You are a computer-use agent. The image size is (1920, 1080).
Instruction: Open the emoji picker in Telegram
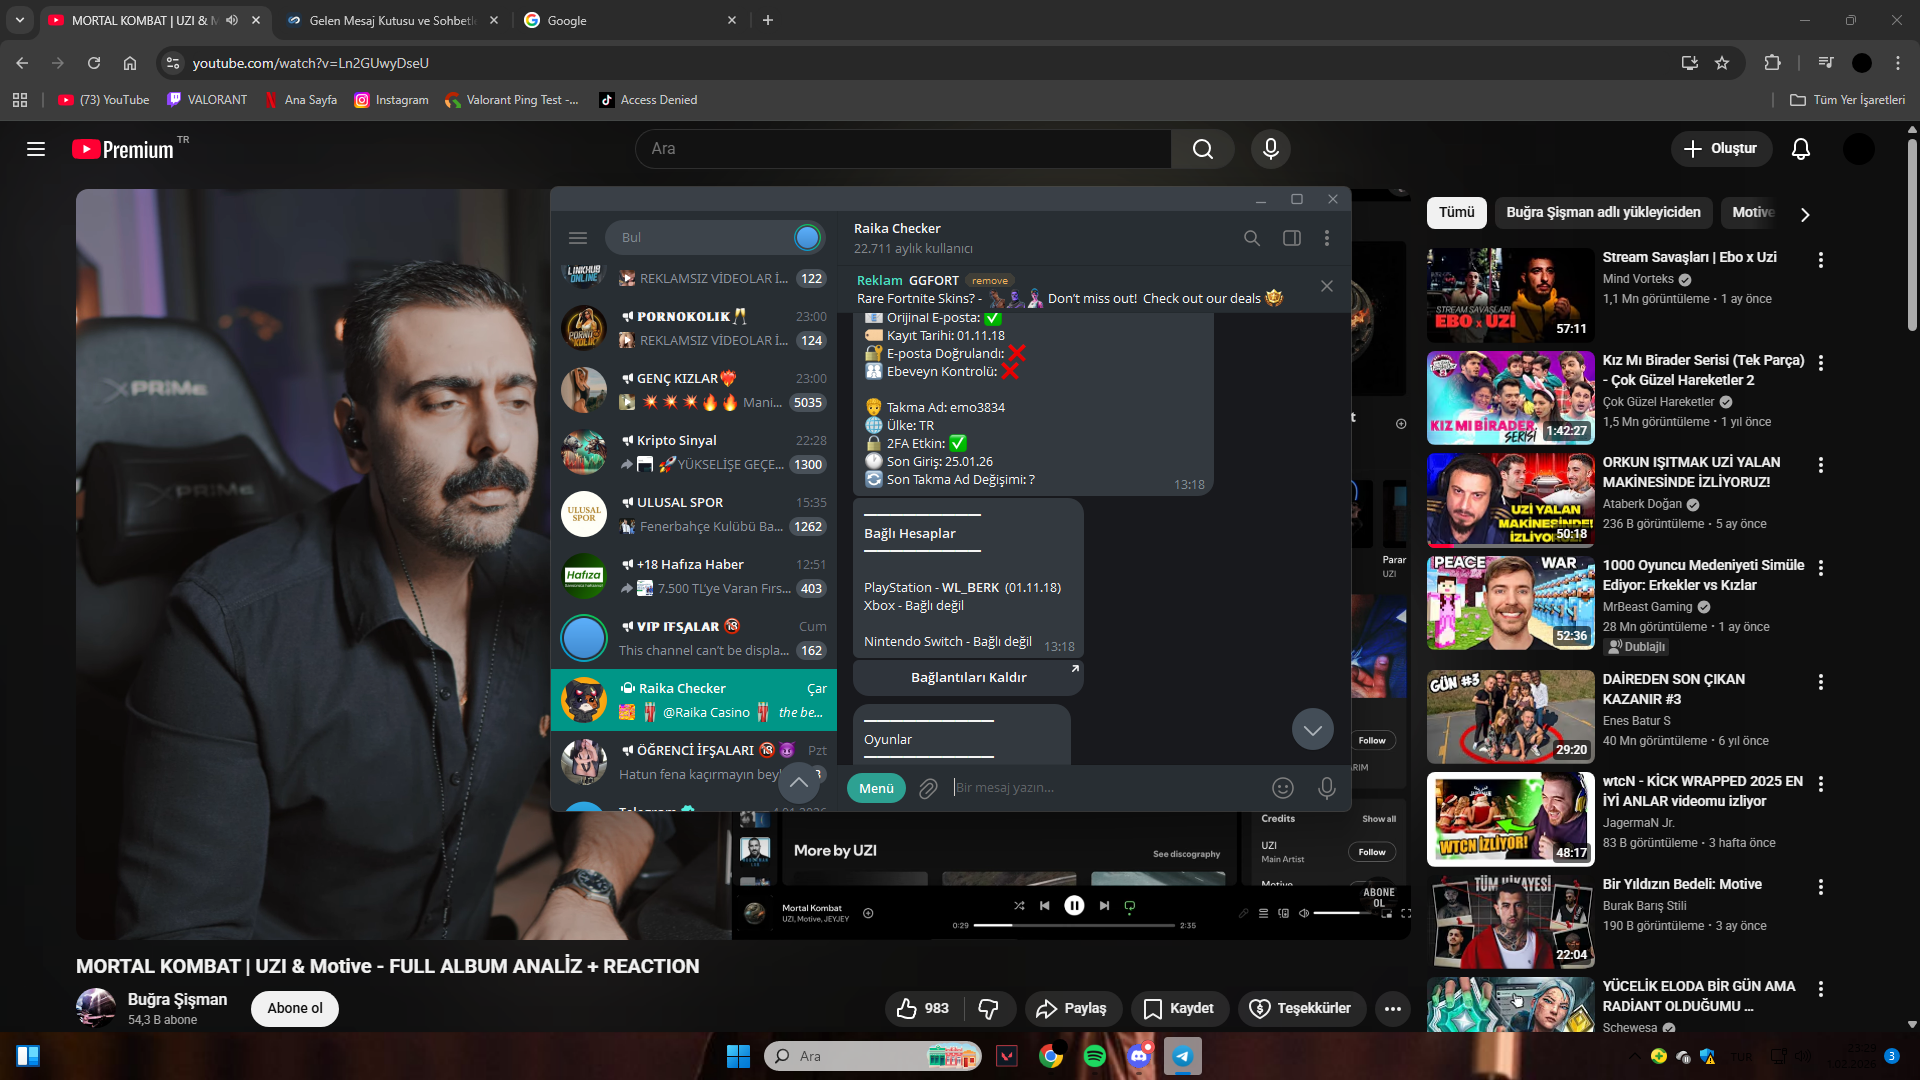coord(1283,788)
